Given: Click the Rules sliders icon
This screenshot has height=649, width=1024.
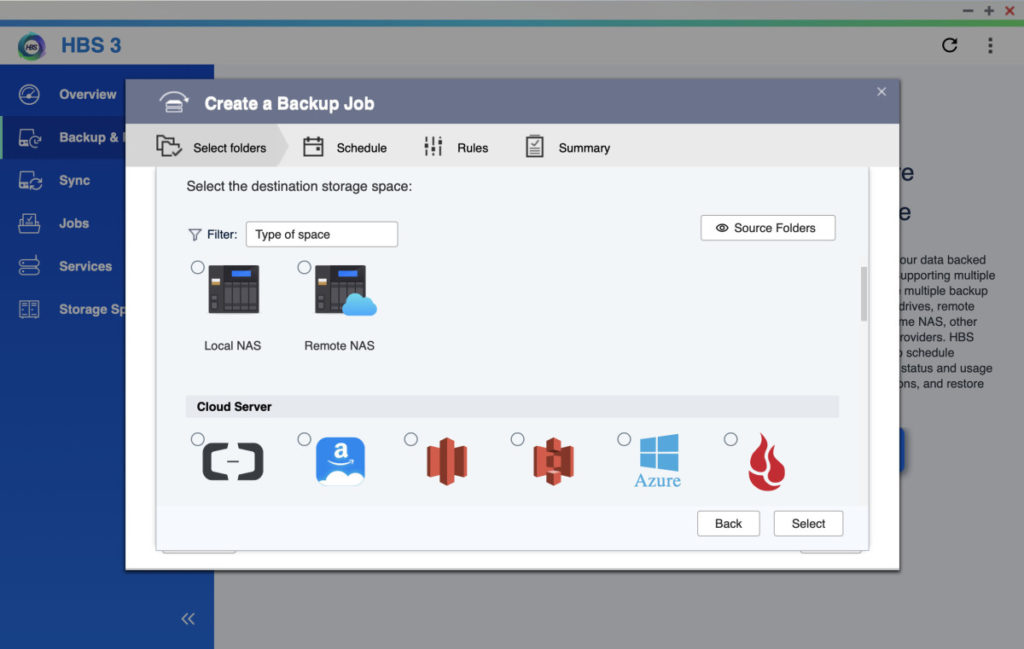Looking at the screenshot, I should click(x=433, y=146).
